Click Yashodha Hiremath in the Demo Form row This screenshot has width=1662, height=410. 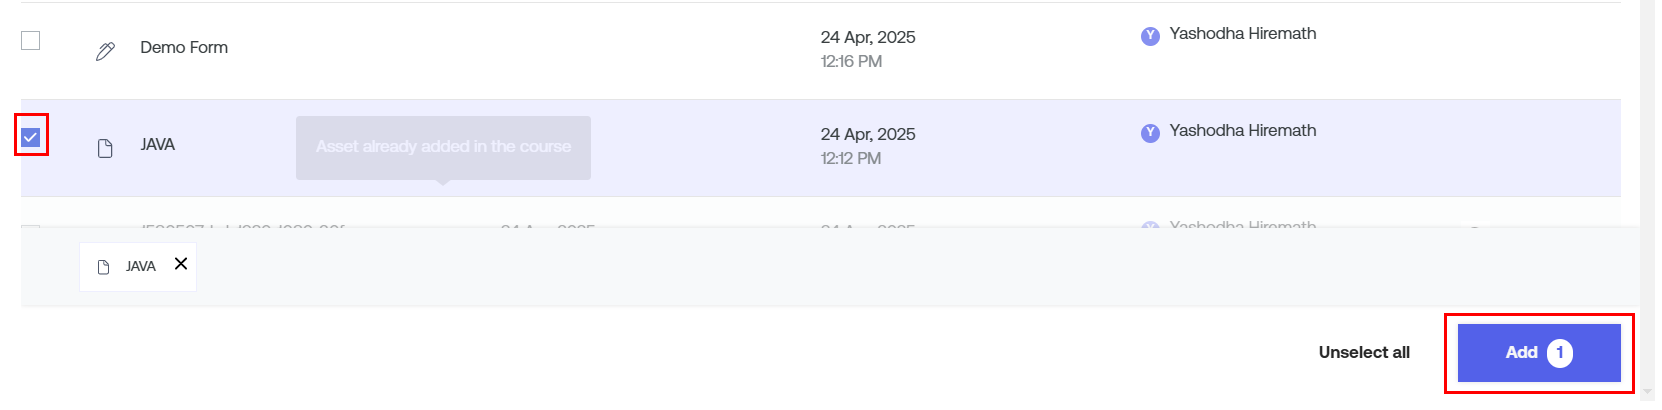1243,34
